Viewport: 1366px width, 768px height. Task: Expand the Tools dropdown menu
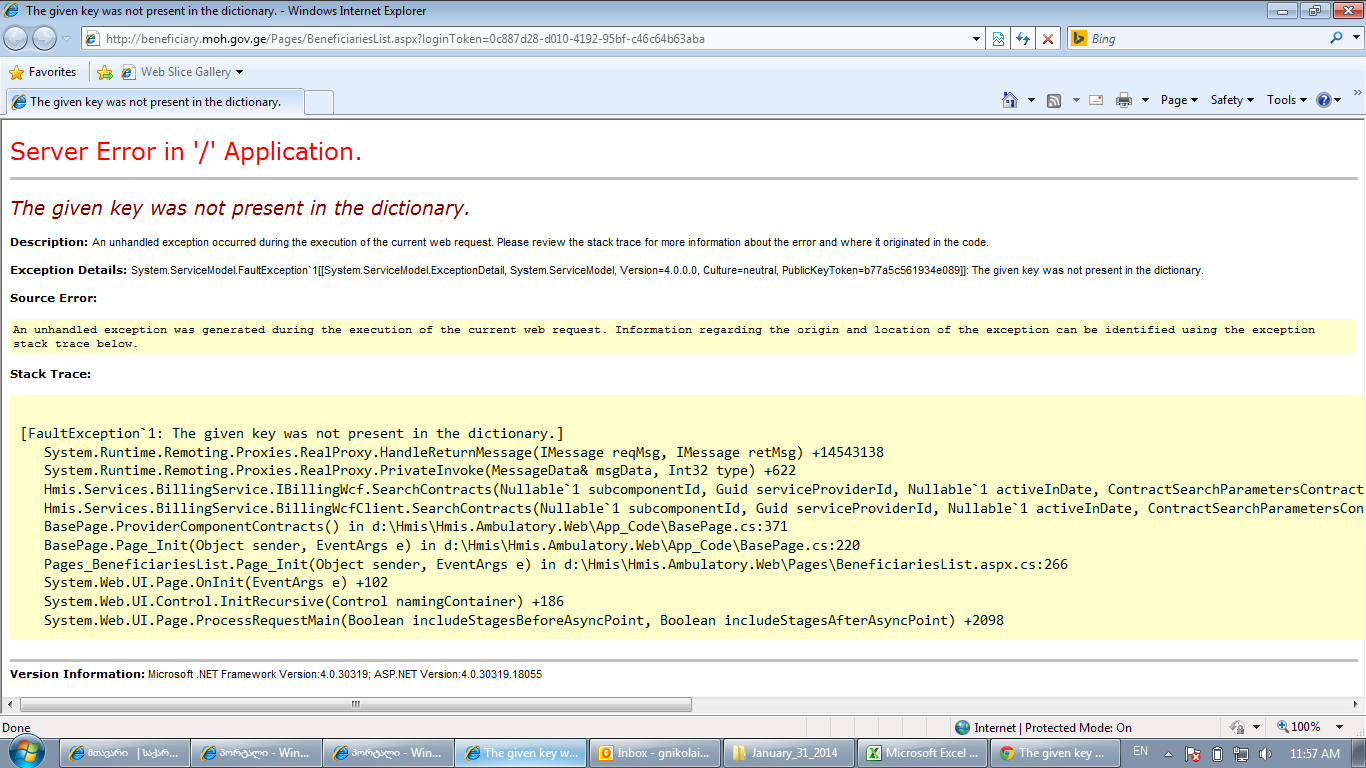pyautogui.click(x=1286, y=100)
